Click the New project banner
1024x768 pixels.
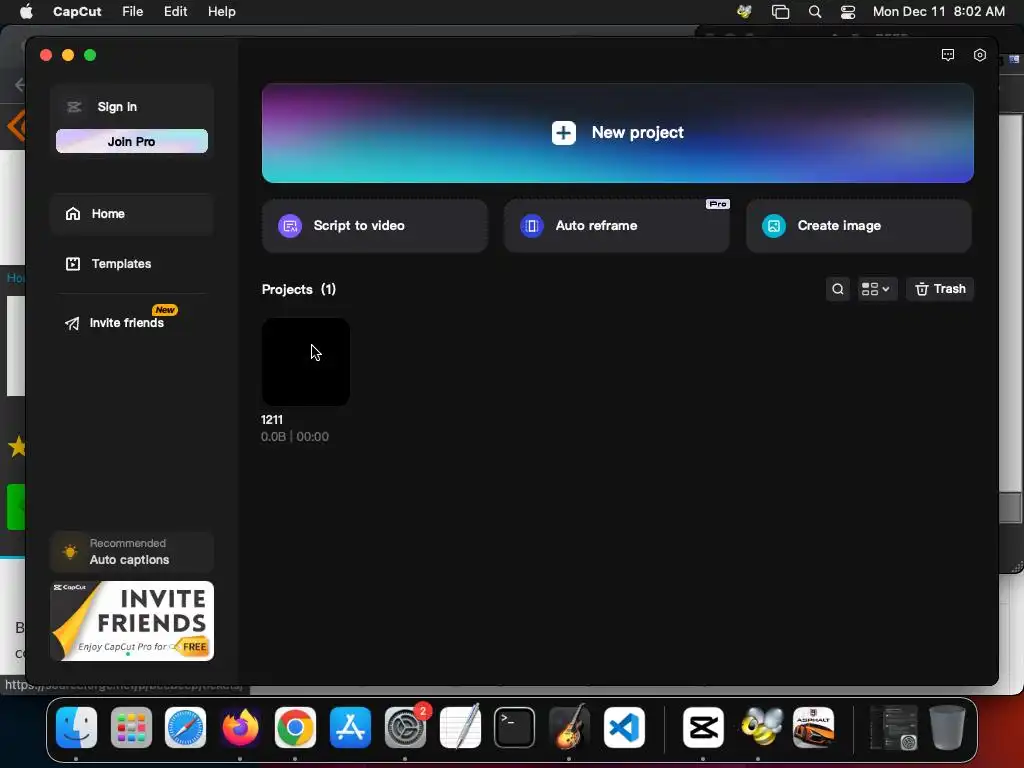pyautogui.click(x=617, y=133)
